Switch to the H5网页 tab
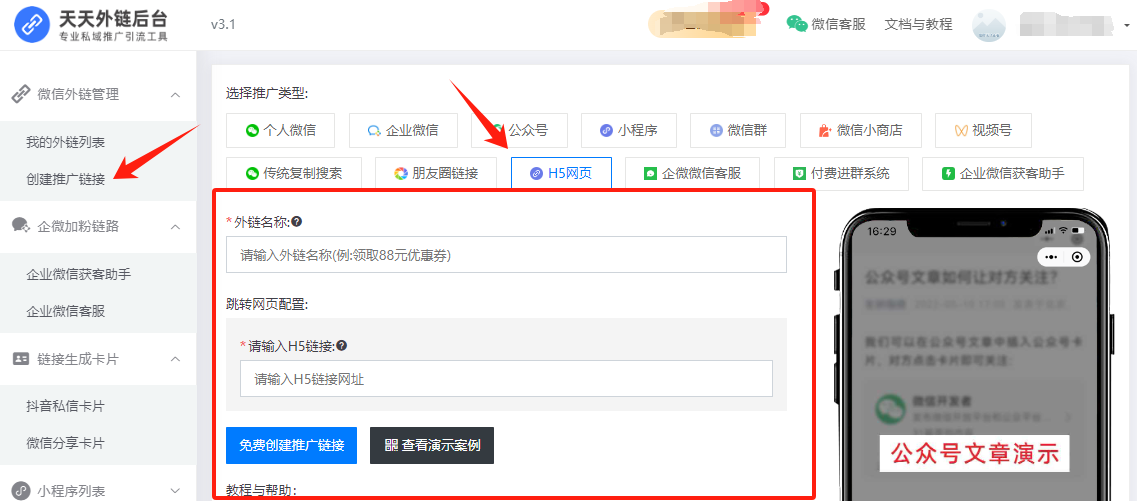 click(561, 173)
